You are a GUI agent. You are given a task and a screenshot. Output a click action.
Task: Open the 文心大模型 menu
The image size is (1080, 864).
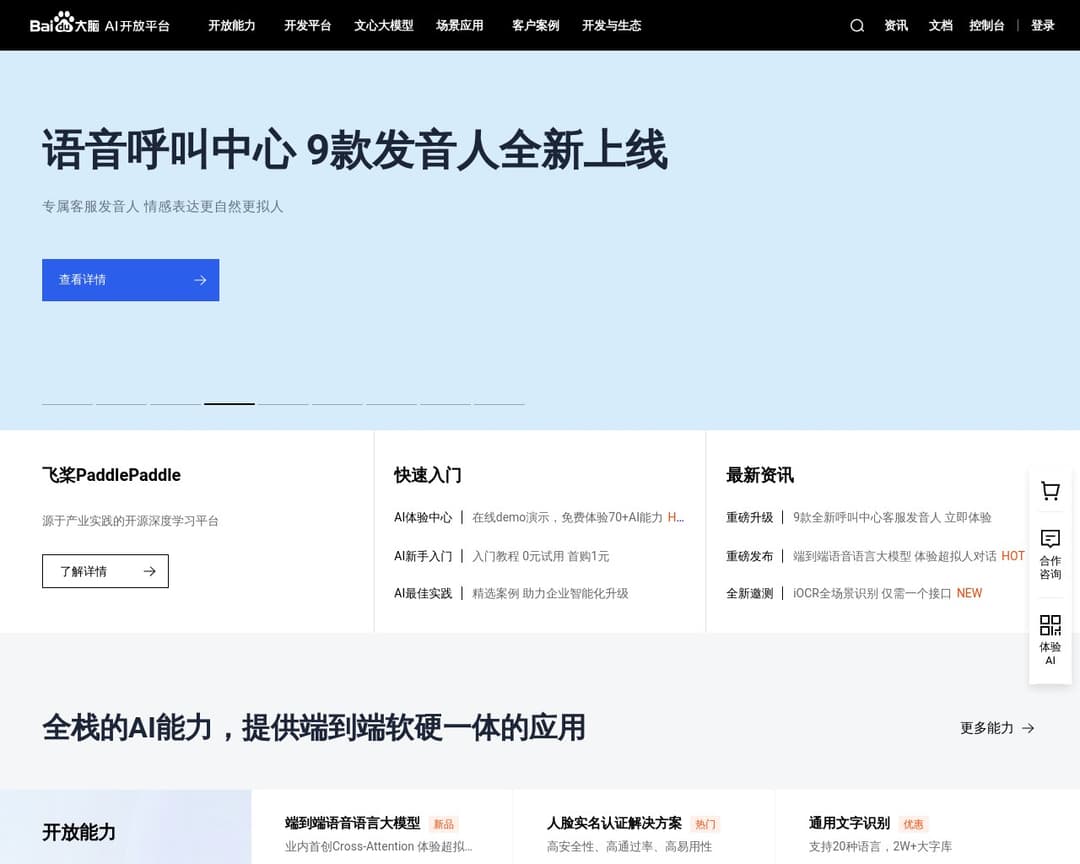click(x=384, y=25)
